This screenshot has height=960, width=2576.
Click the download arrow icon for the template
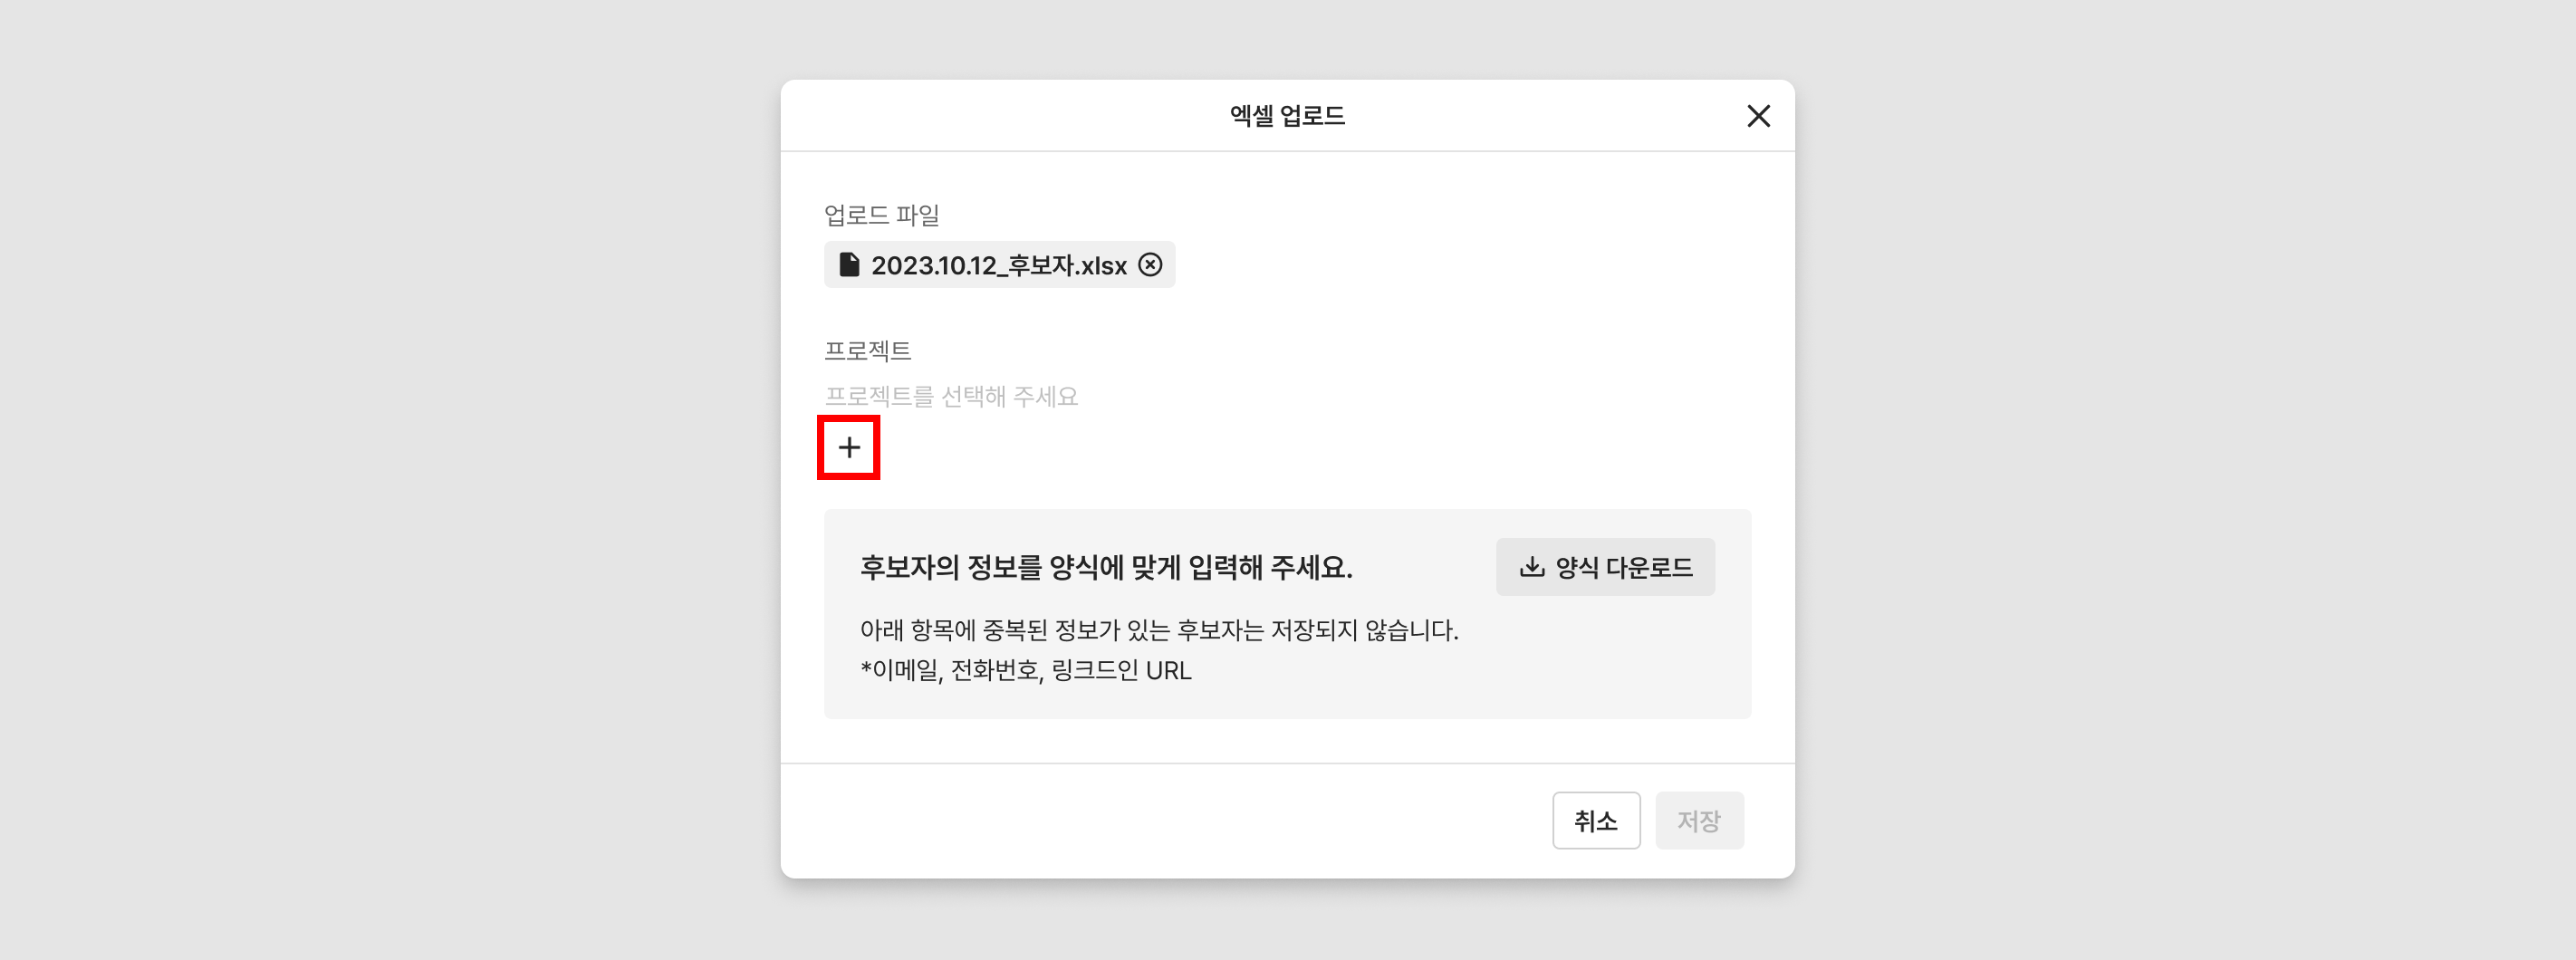click(1531, 567)
